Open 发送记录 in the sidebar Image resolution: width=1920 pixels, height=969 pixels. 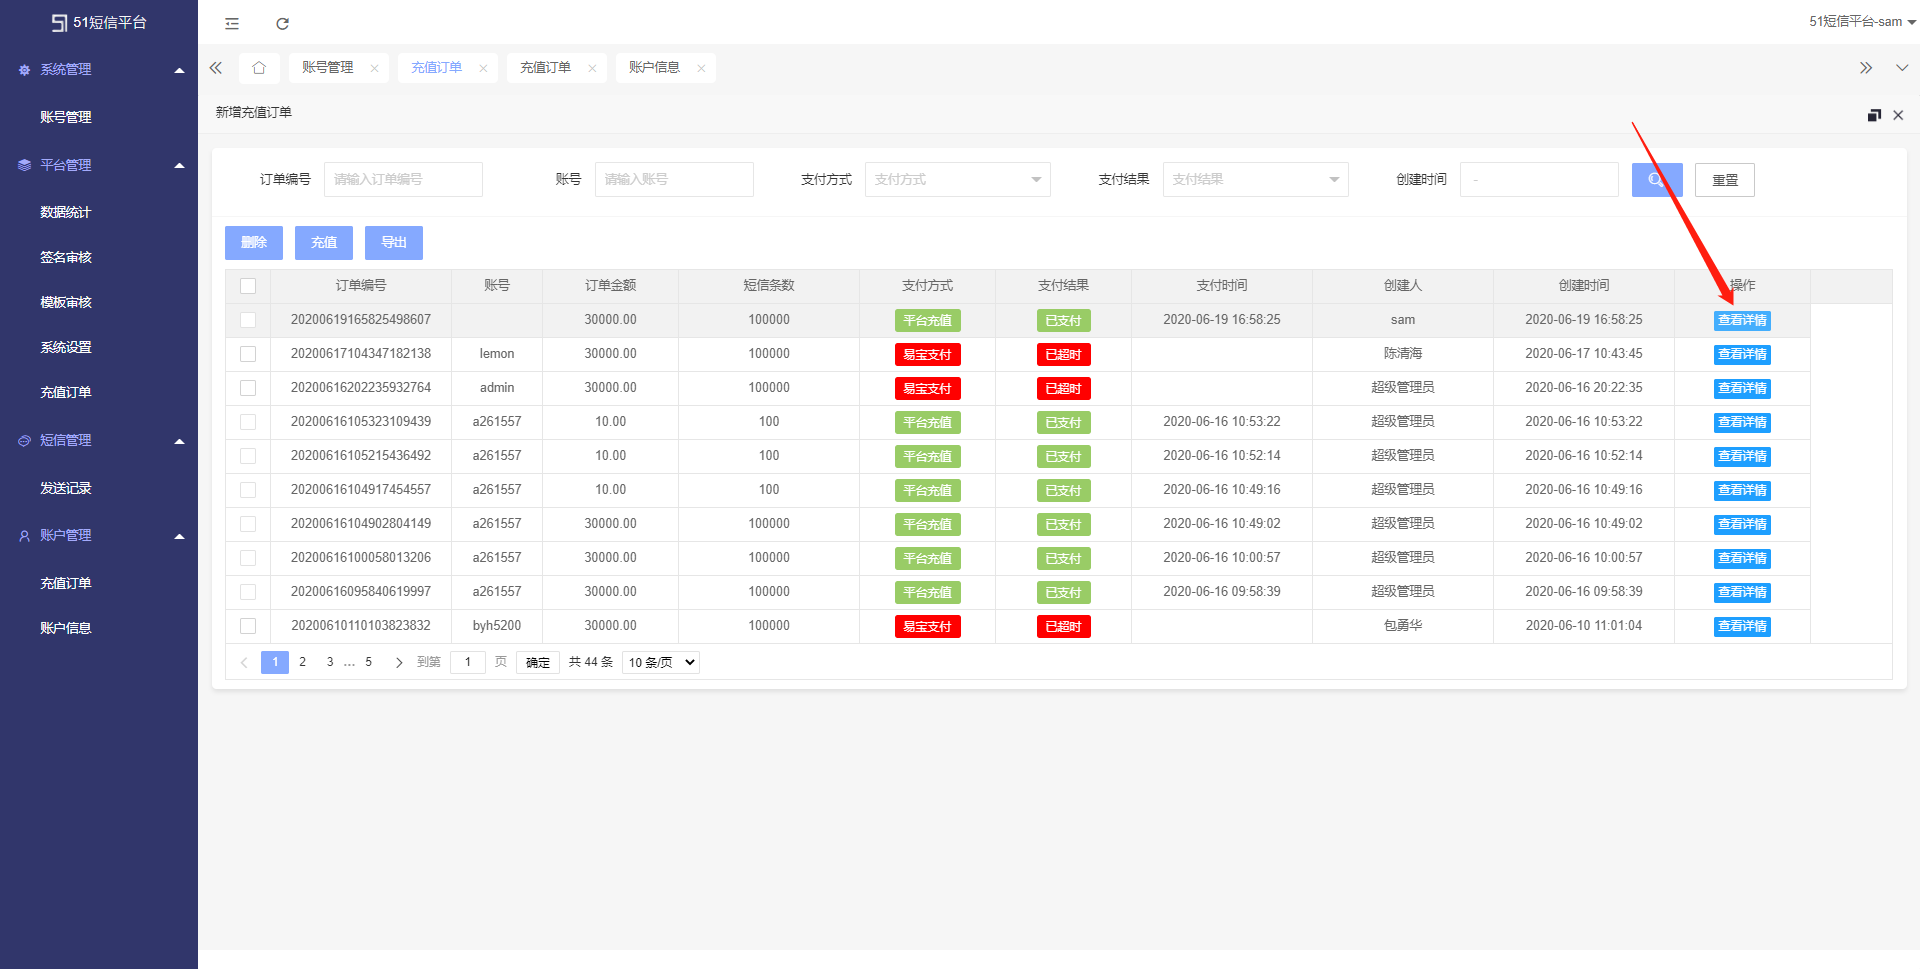point(66,488)
